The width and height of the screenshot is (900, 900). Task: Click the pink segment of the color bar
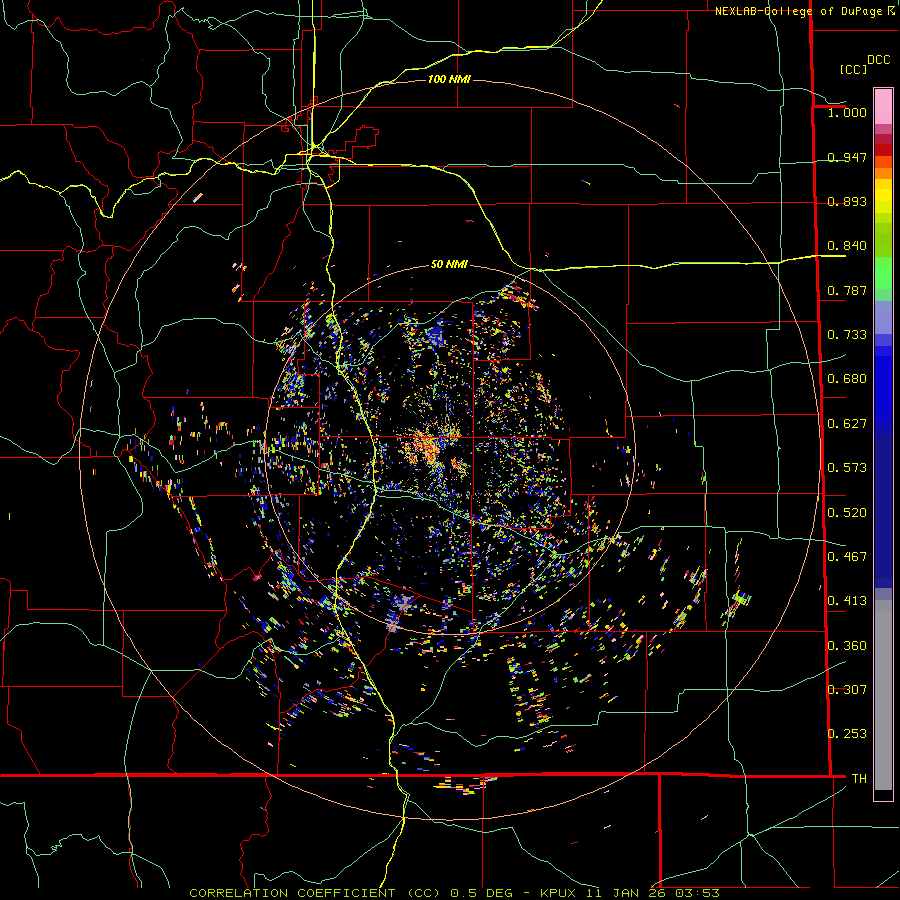tap(883, 106)
